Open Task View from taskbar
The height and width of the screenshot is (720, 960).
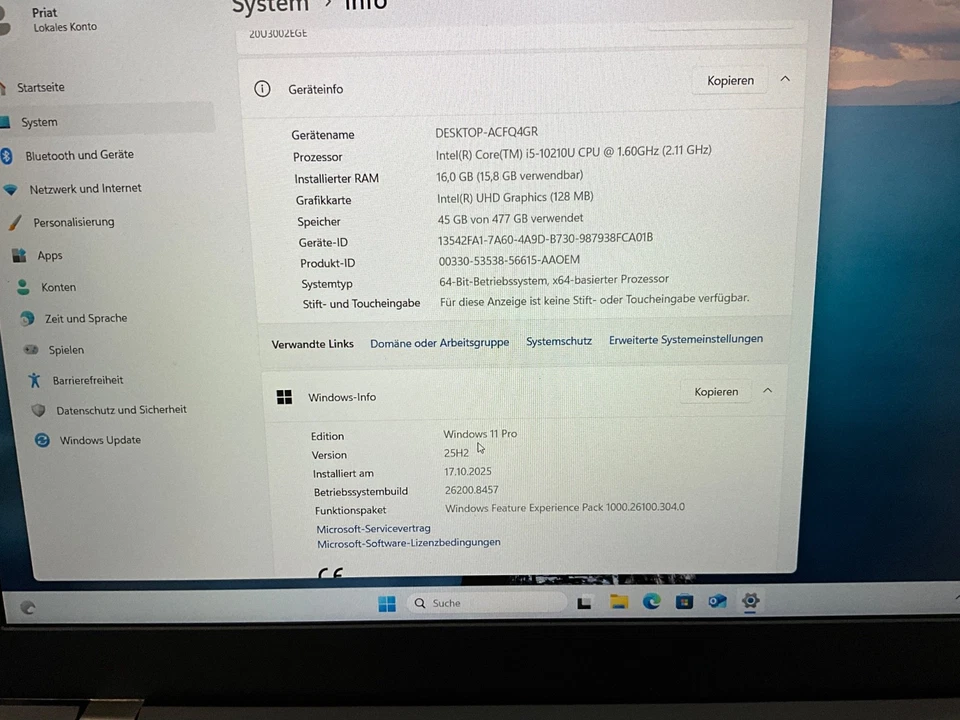click(x=584, y=603)
